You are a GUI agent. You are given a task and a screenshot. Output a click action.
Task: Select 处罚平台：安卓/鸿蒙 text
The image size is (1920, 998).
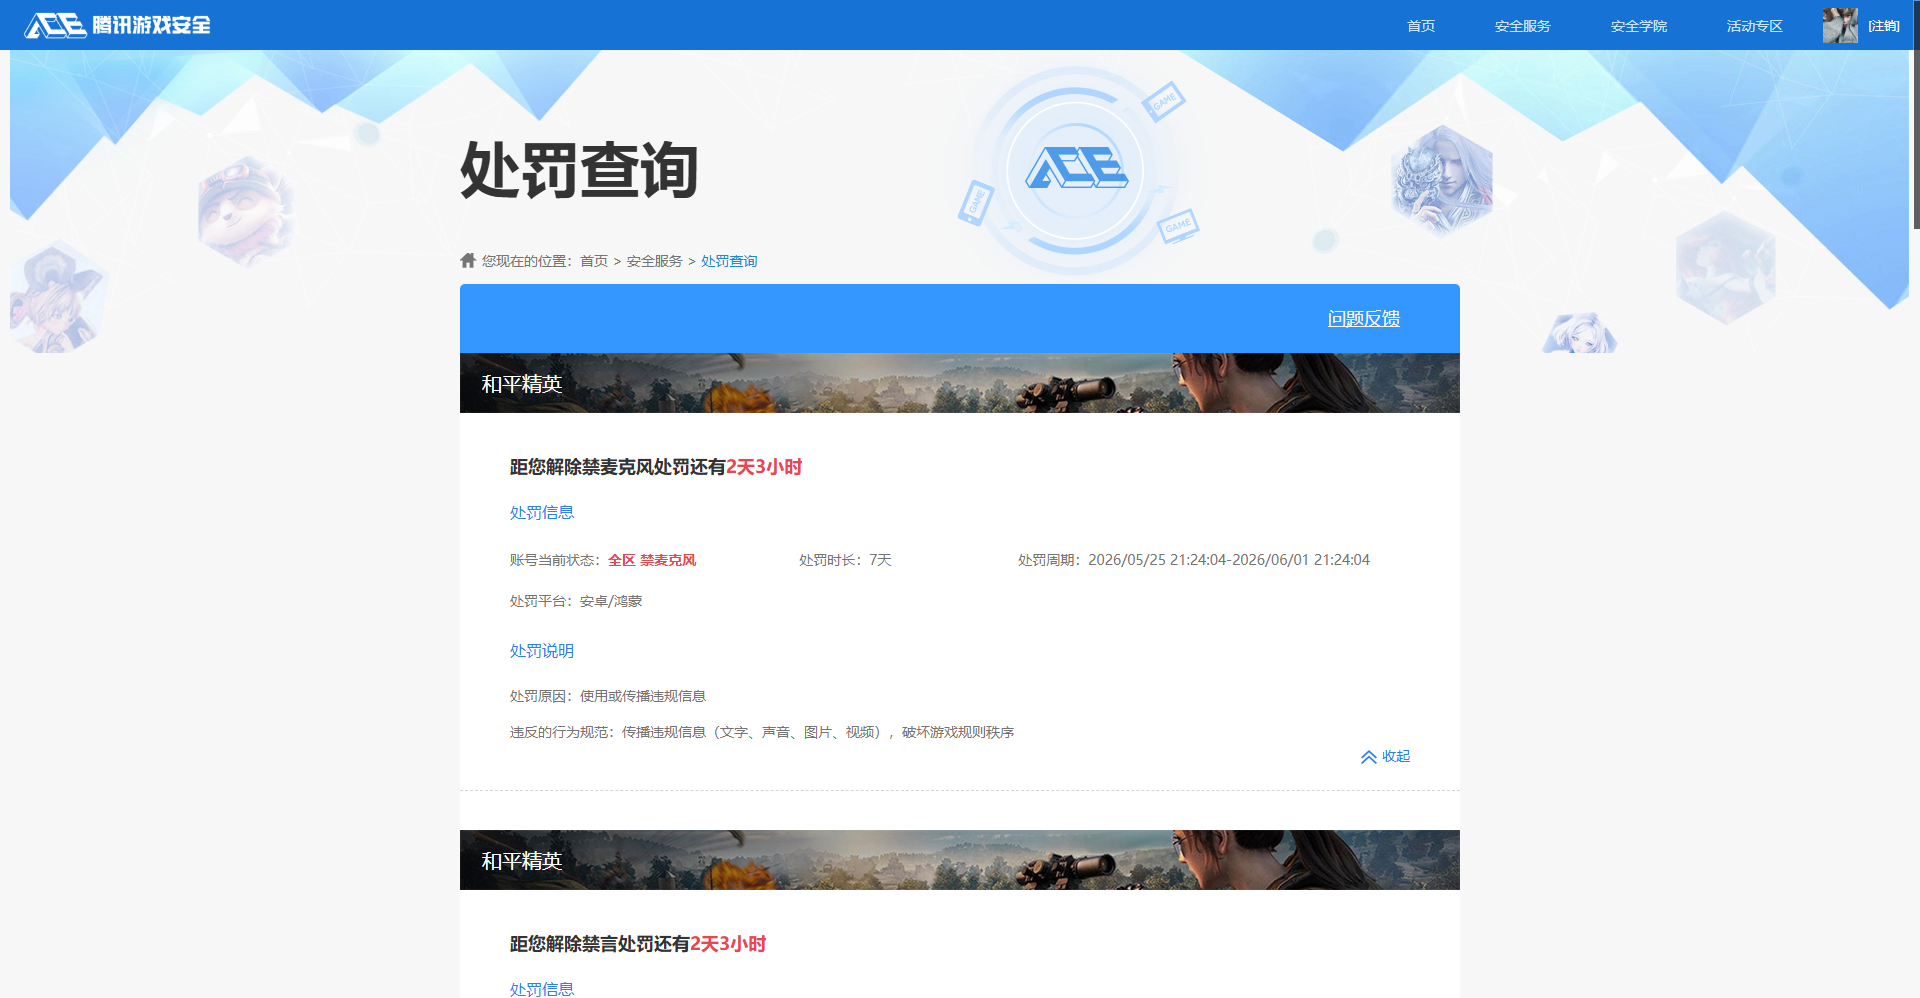coord(576,601)
